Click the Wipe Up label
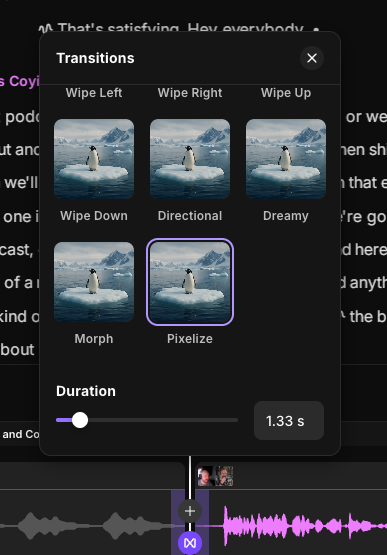 pos(286,93)
